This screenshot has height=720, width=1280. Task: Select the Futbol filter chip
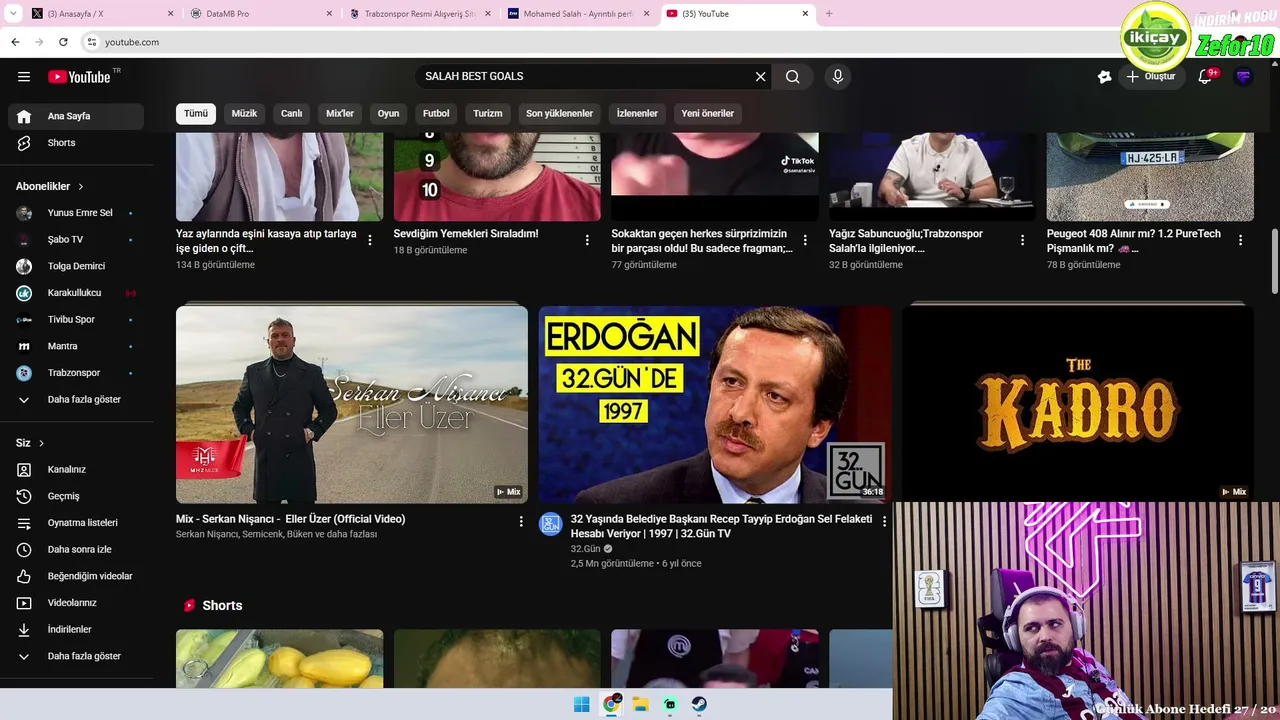(x=436, y=114)
